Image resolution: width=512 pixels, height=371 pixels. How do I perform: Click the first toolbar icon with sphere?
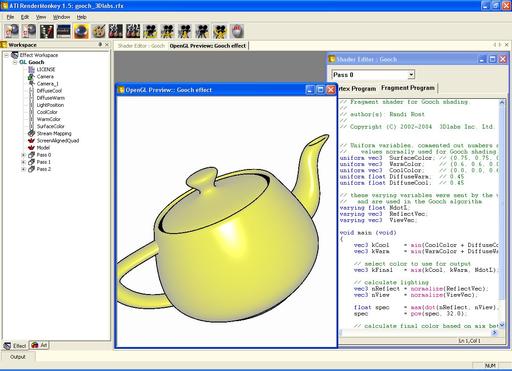click(x=12, y=31)
